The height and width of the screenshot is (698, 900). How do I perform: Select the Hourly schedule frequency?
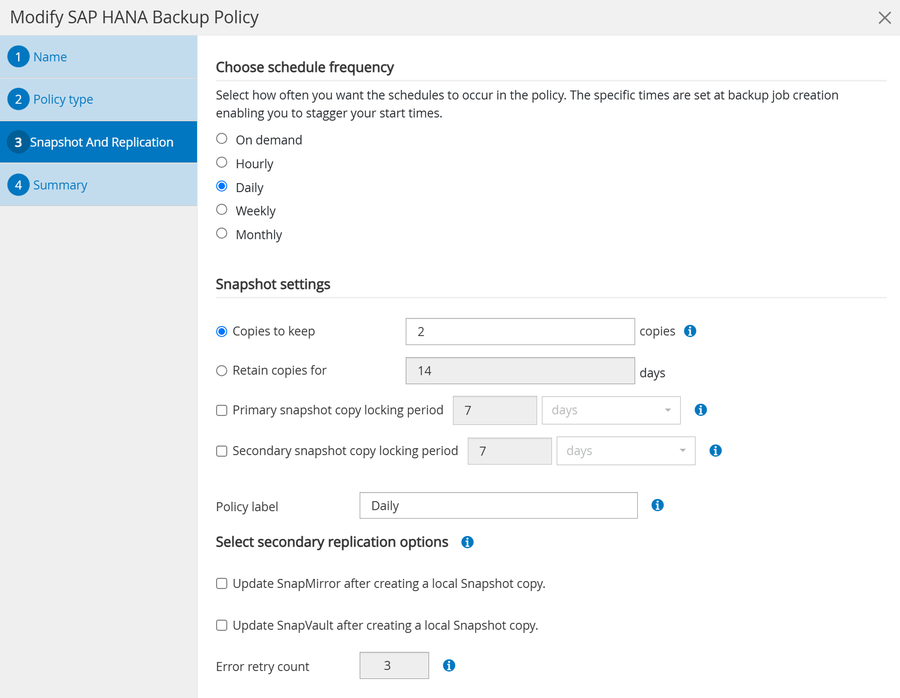(222, 163)
